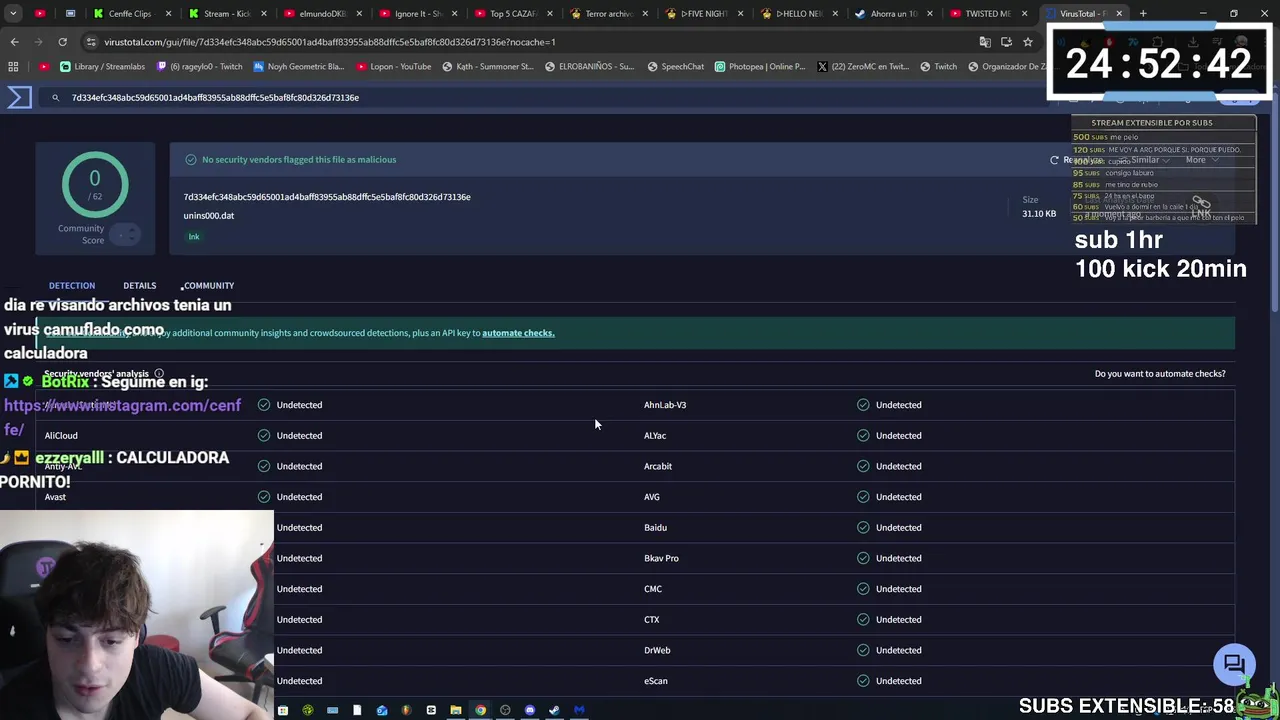The height and width of the screenshot is (720, 1280).
Task: Click the Community Score vote control
Action: [x=125, y=234]
